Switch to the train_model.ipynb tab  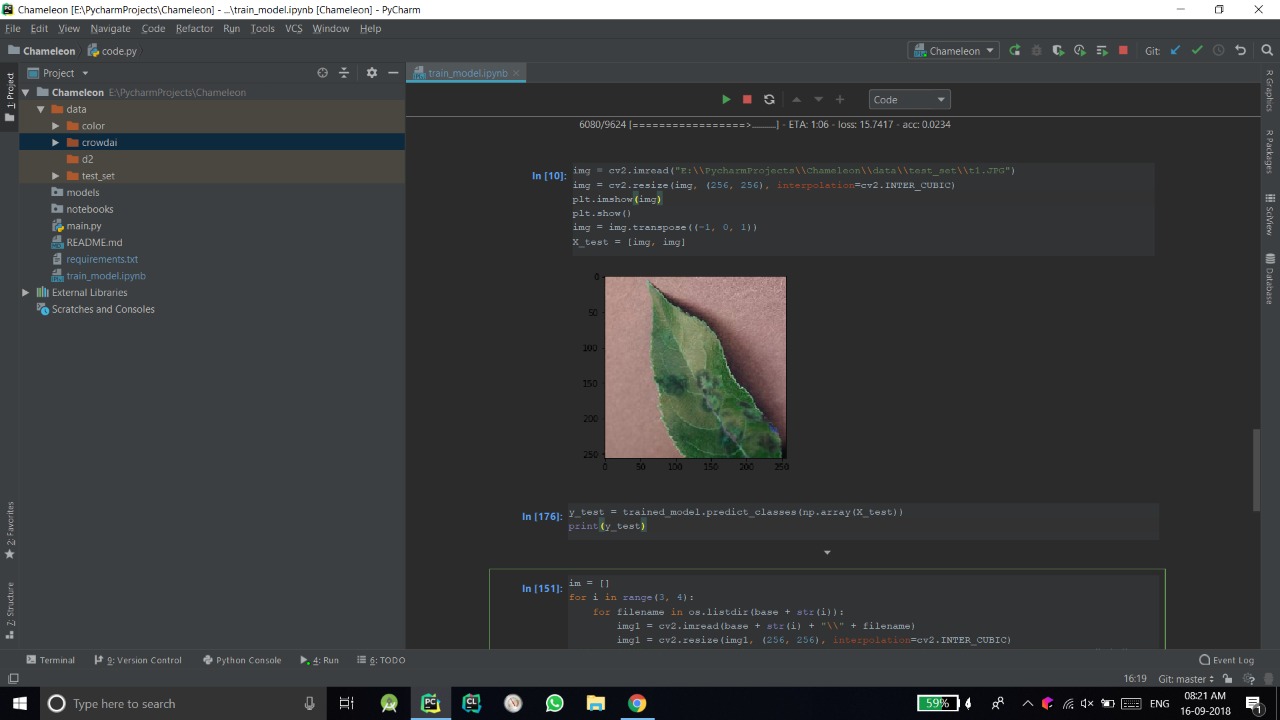466,73
